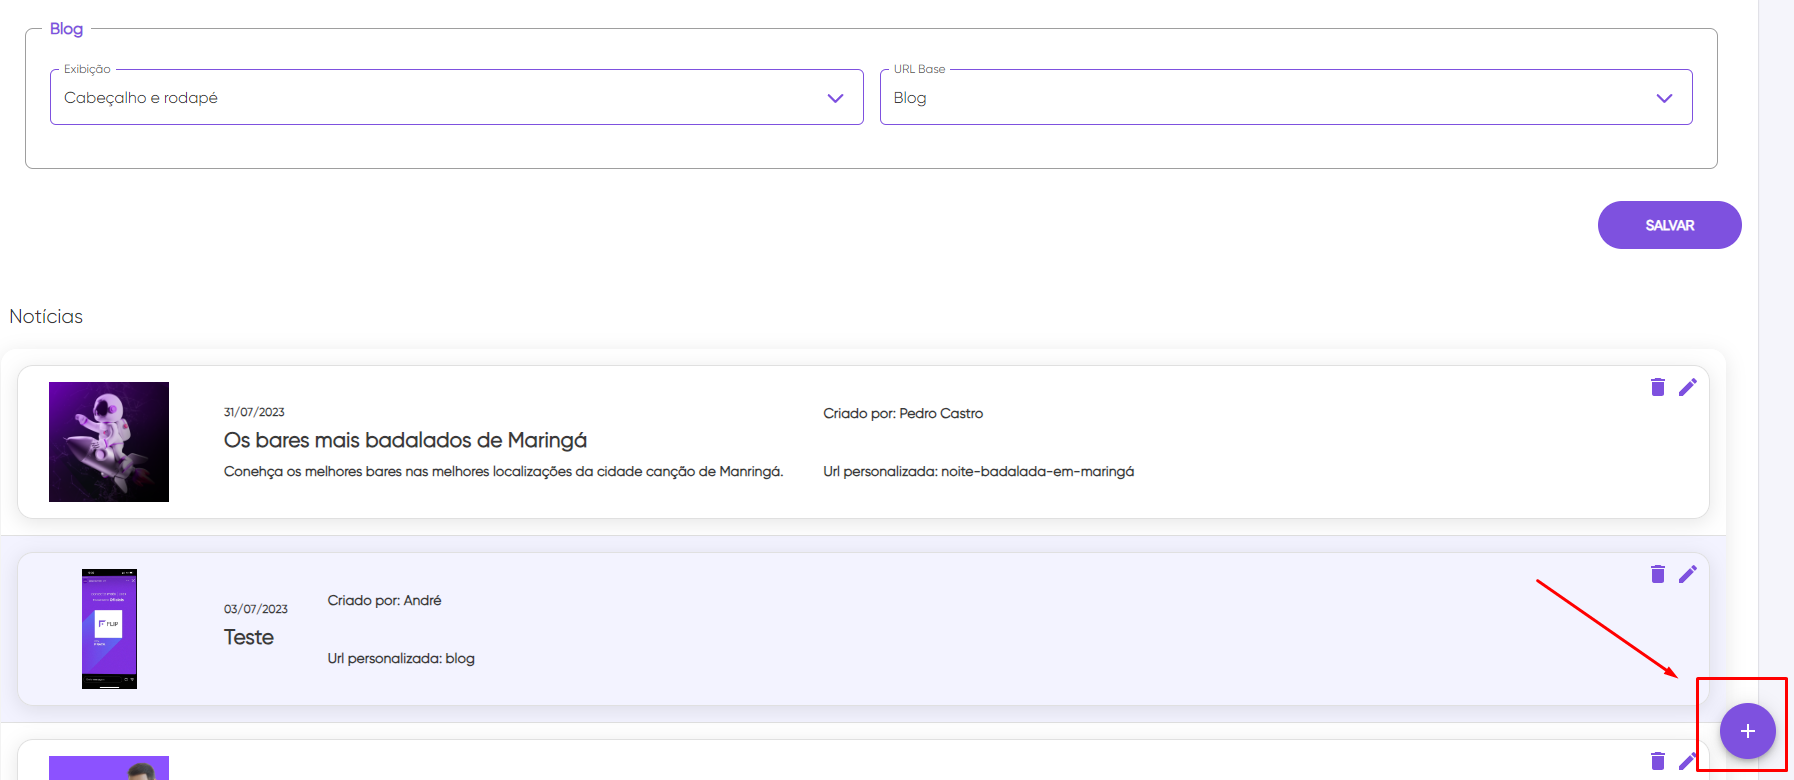Click the 'Notícias' section heading
Image resolution: width=1794 pixels, height=780 pixels.
click(46, 316)
